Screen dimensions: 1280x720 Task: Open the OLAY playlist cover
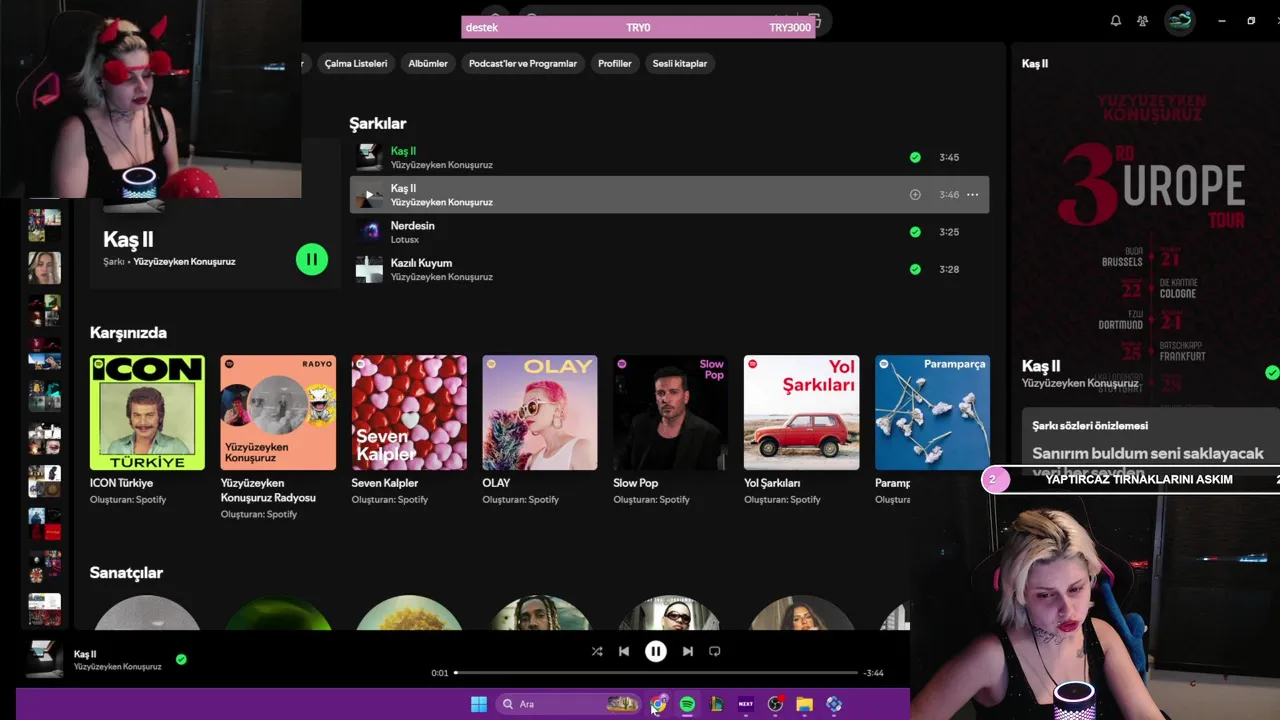click(540, 412)
